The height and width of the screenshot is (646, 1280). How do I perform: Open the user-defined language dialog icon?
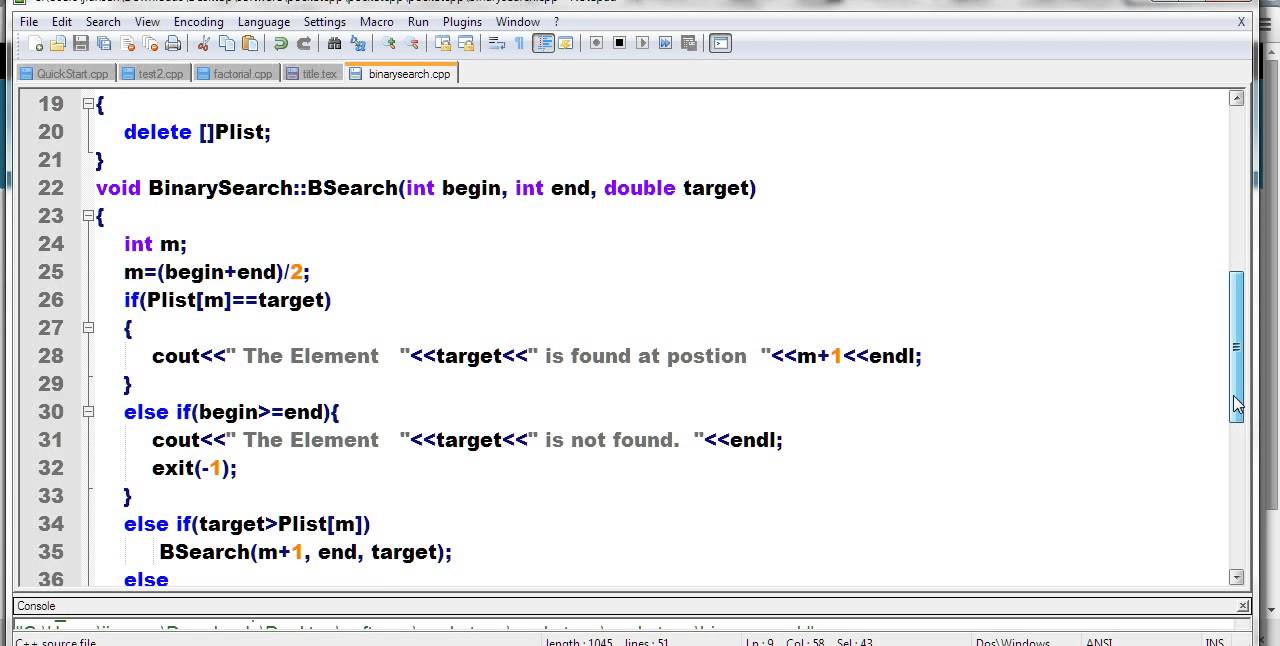coord(565,43)
